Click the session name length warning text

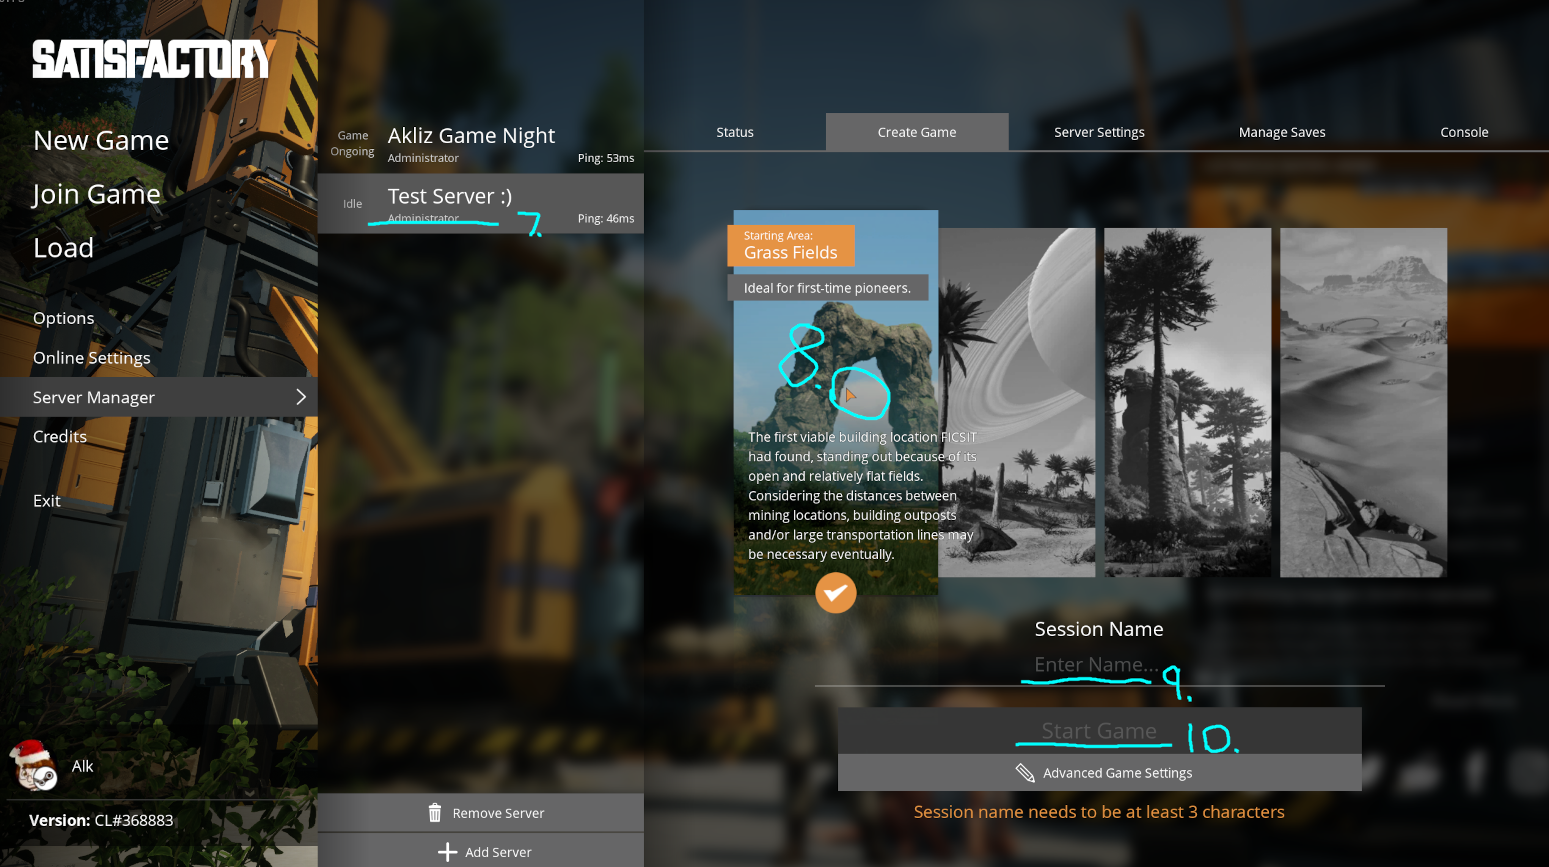[x=1099, y=812]
